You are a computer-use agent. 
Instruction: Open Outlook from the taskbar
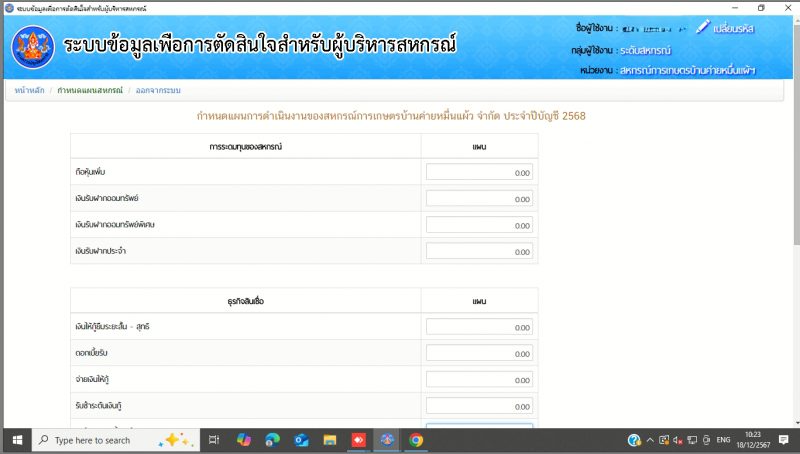(x=301, y=440)
